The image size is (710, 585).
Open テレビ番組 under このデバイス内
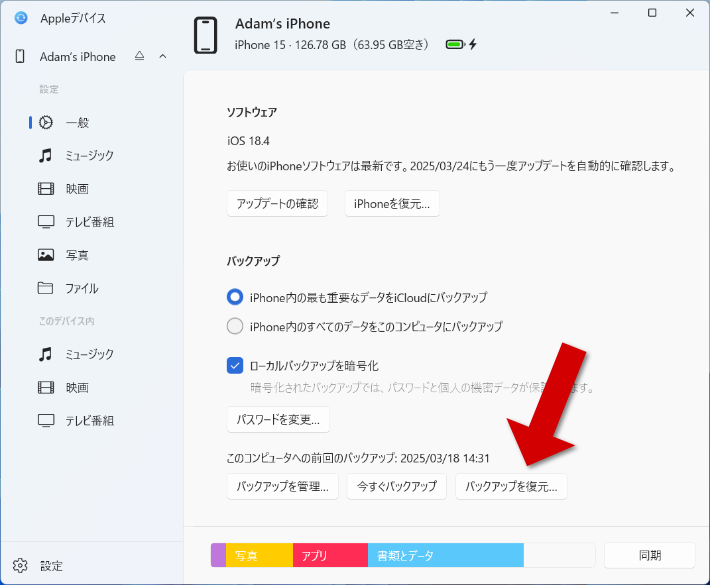[90, 421]
